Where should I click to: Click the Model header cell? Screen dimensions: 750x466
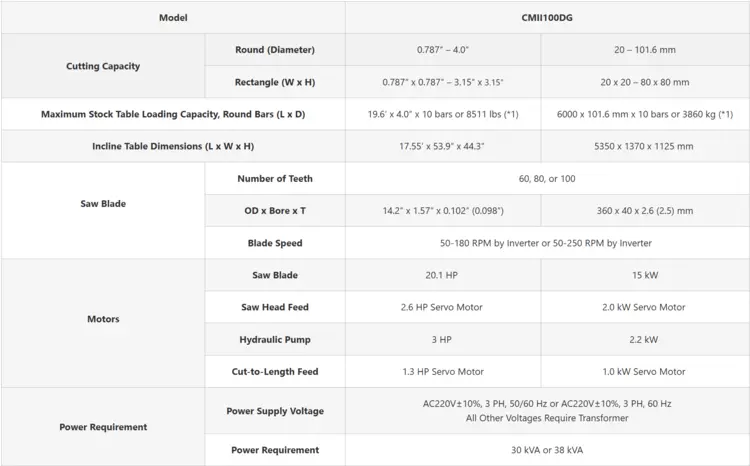click(173, 17)
